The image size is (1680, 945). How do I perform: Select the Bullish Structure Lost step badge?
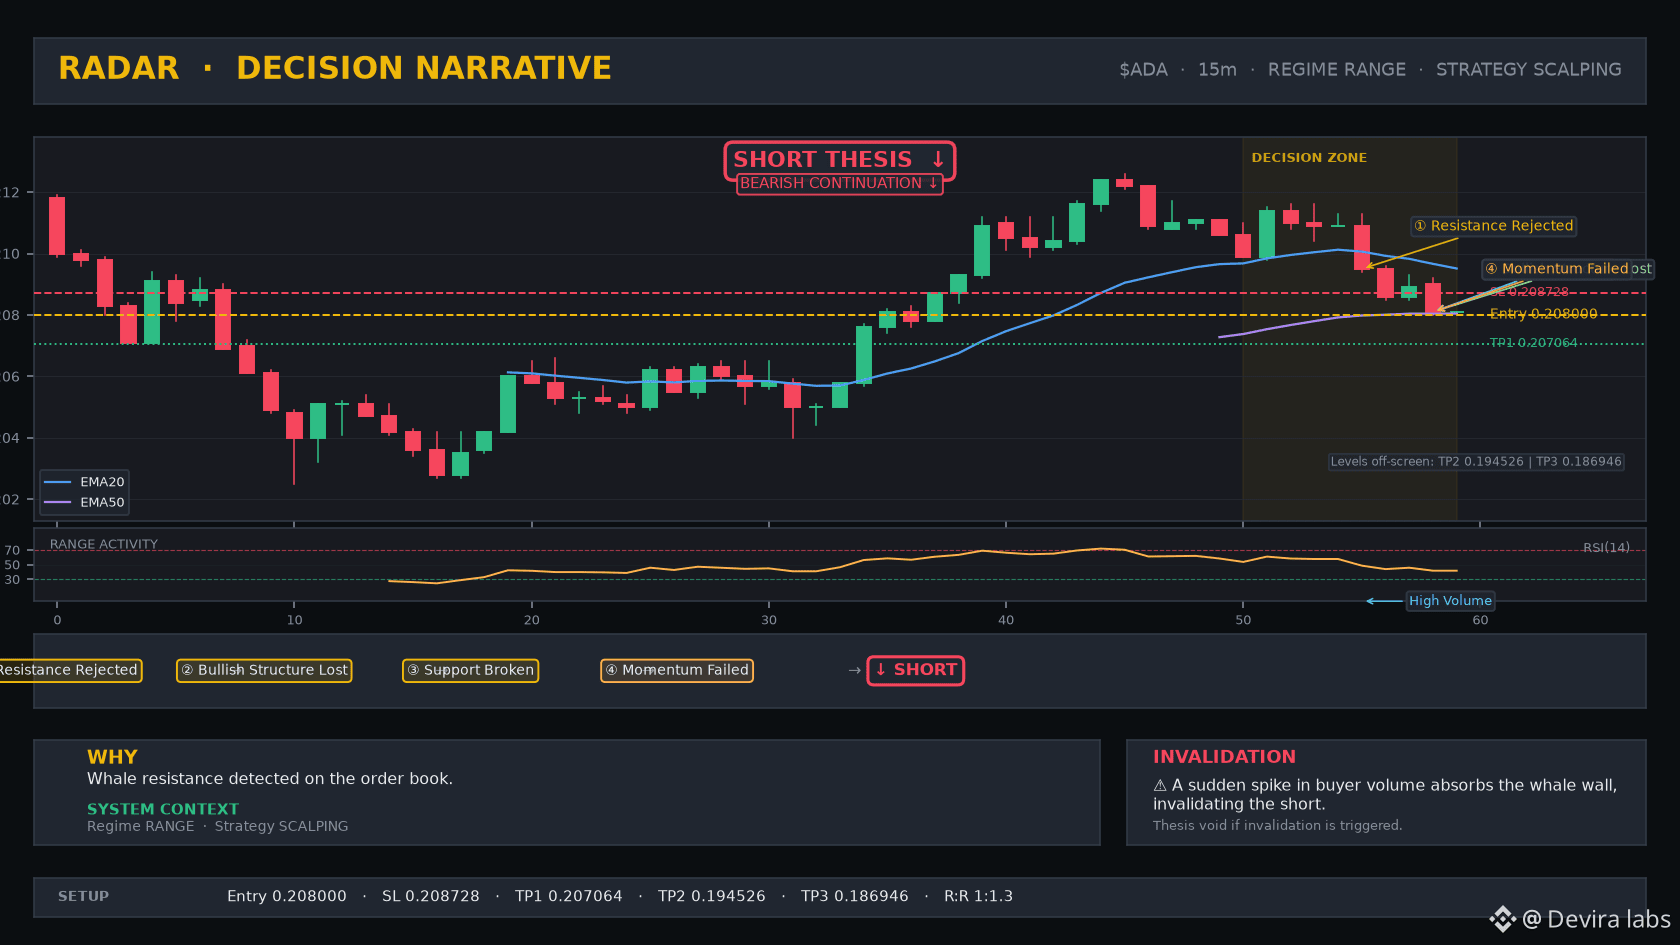[264, 670]
